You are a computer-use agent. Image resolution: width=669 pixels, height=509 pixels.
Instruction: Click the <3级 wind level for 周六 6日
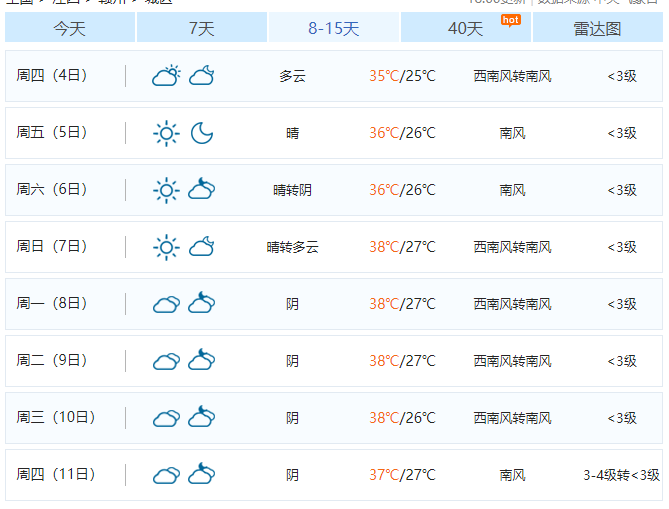tap(622, 190)
